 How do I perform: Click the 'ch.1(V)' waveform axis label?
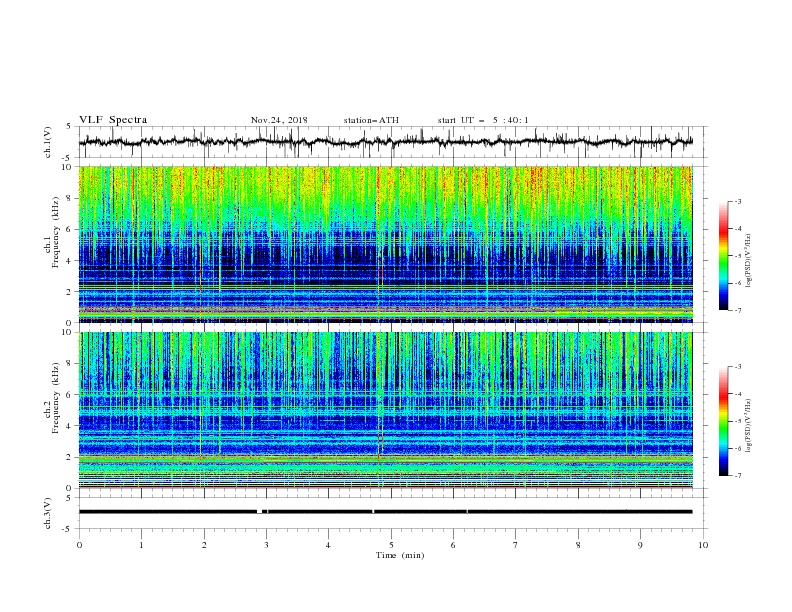tap(47, 142)
